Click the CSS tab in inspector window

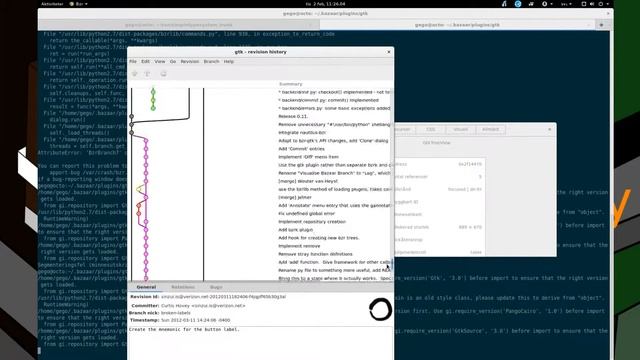pyautogui.click(x=431, y=129)
